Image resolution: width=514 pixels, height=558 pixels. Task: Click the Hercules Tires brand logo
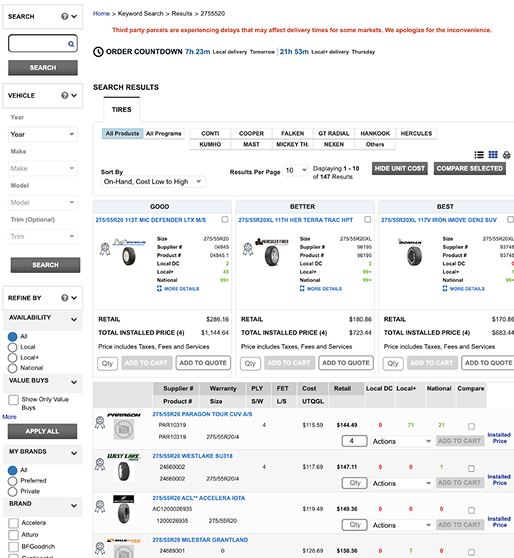[272, 241]
